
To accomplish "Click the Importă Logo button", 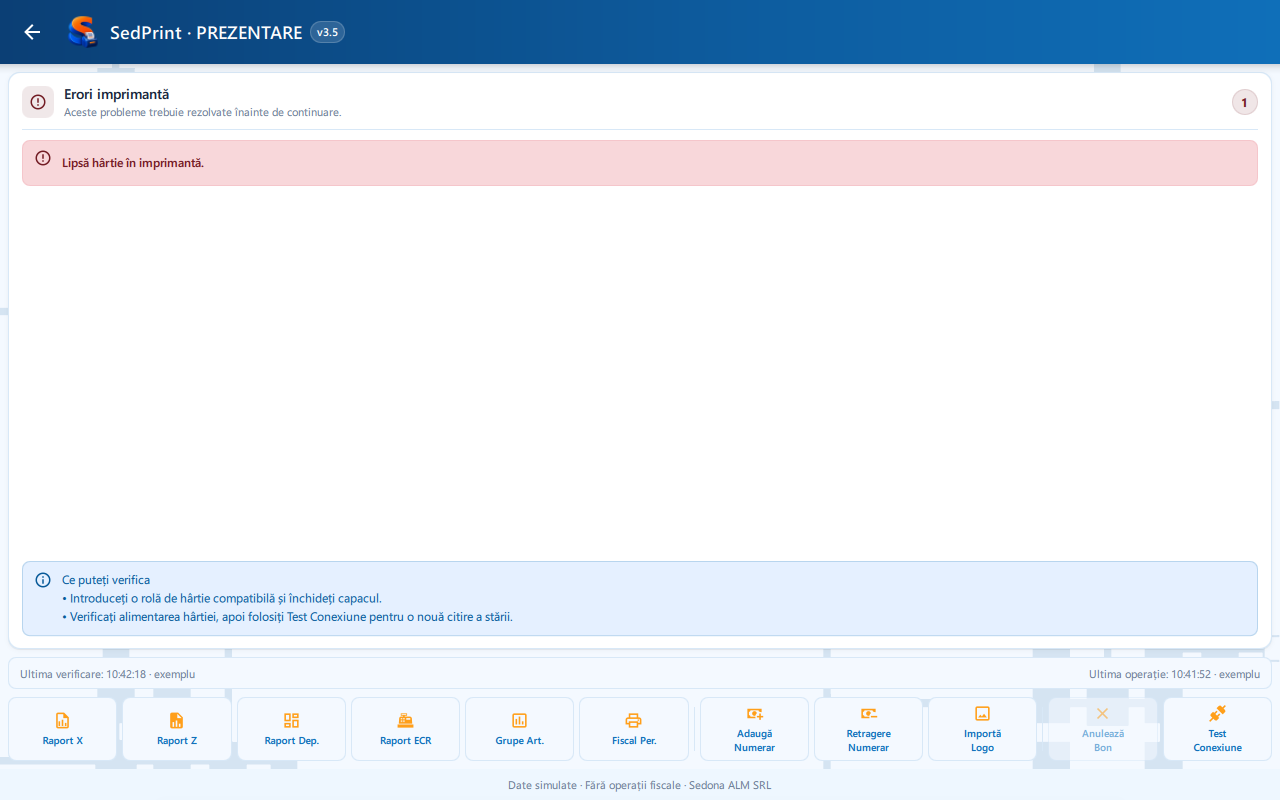I will tap(982, 729).
